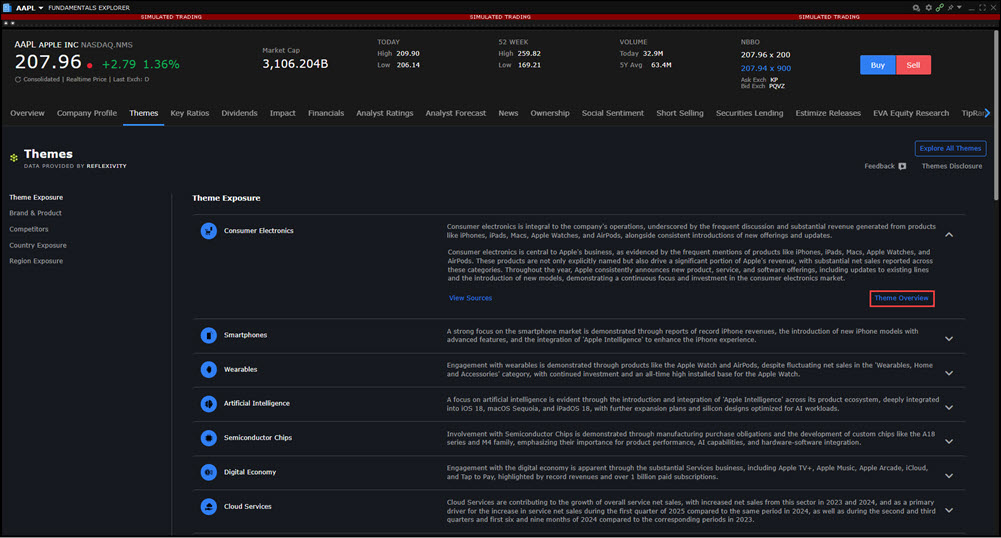The image size is (1001, 538).
Task: Select Region Exposure in sidebar
Action: (x=36, y=261)
